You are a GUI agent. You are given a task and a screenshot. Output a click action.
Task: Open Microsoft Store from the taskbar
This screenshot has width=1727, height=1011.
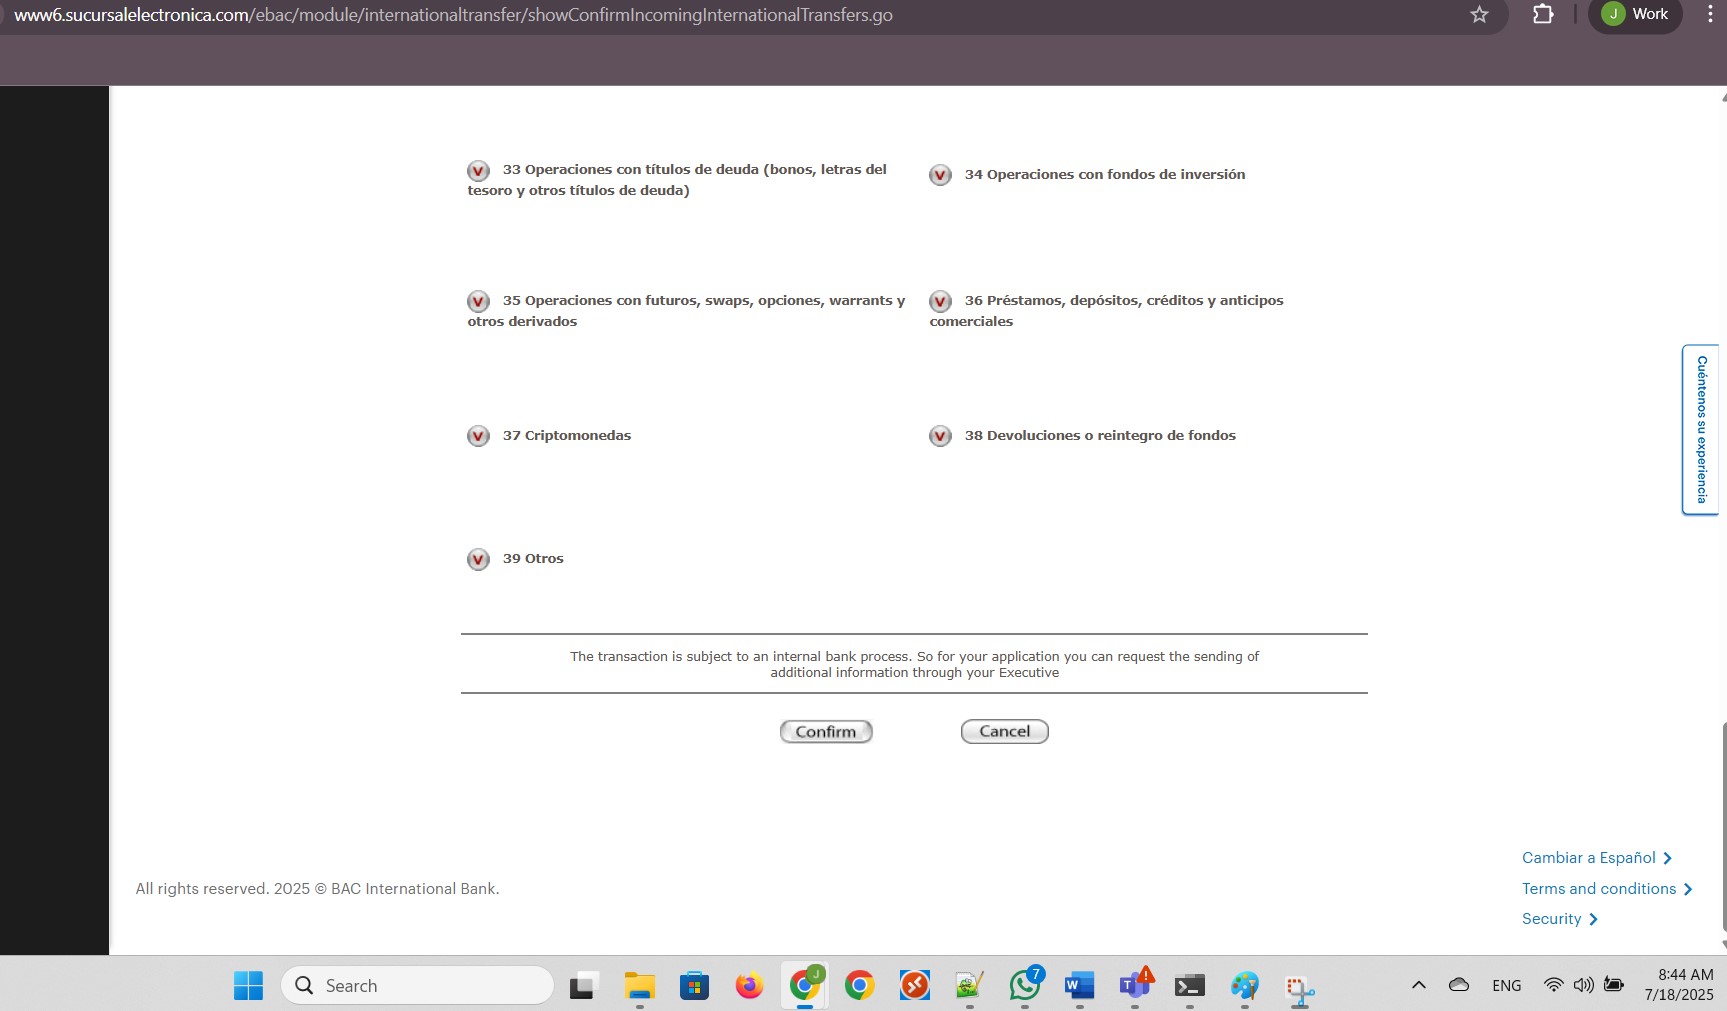[694, 986]
